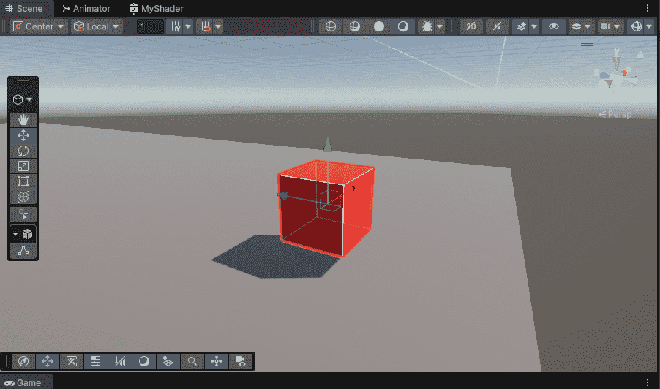660x389 pixels.
Task: Switch to the MyShader tab
Action: pyautogui.click(x=156, y=8)
